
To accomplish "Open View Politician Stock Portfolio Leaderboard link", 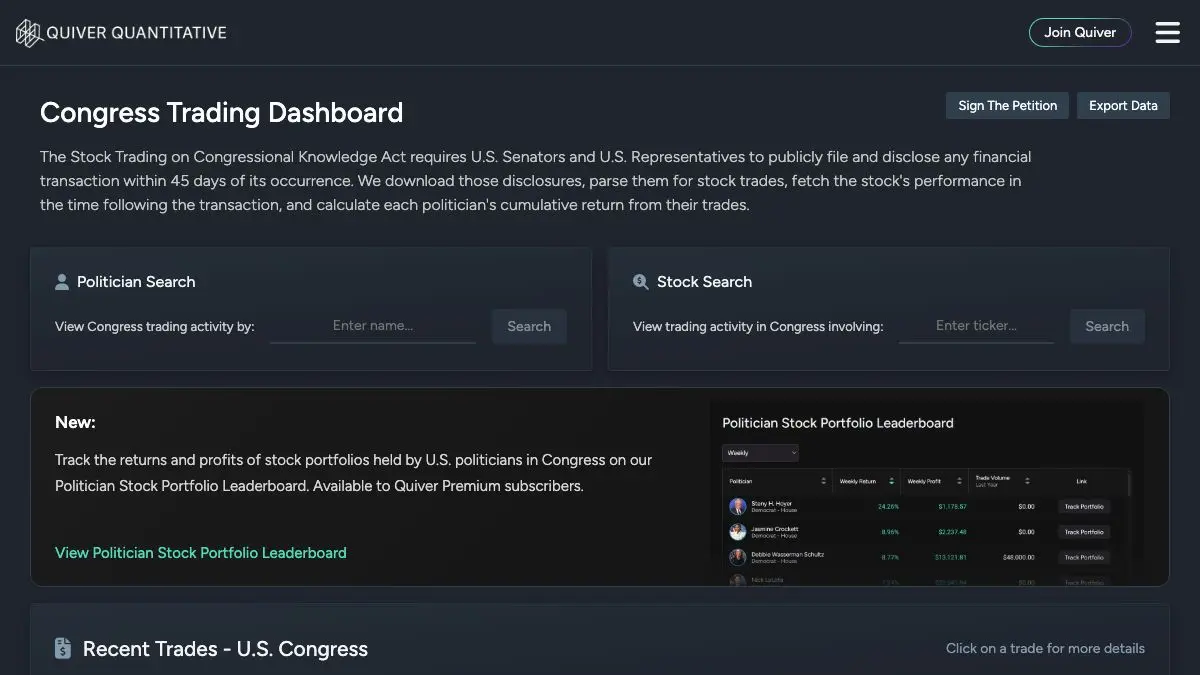I will (201, 552).
